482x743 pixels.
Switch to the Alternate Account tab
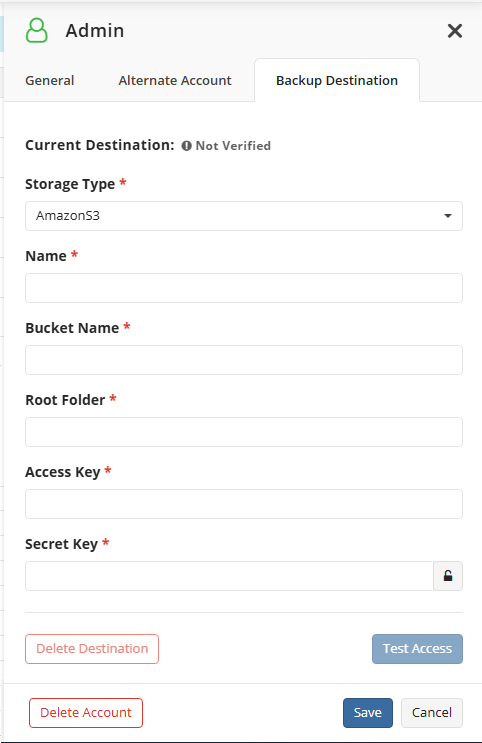pyautogui.click(x=175, y=81)
